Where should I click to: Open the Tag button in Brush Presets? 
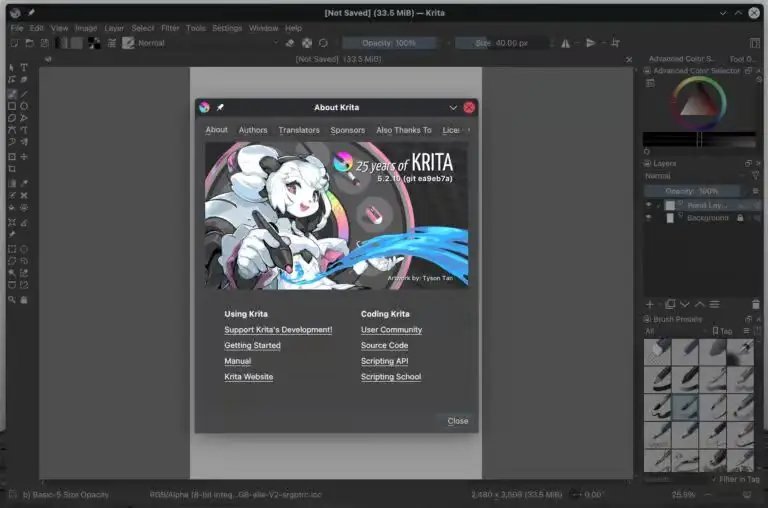(x=722, y=331)
